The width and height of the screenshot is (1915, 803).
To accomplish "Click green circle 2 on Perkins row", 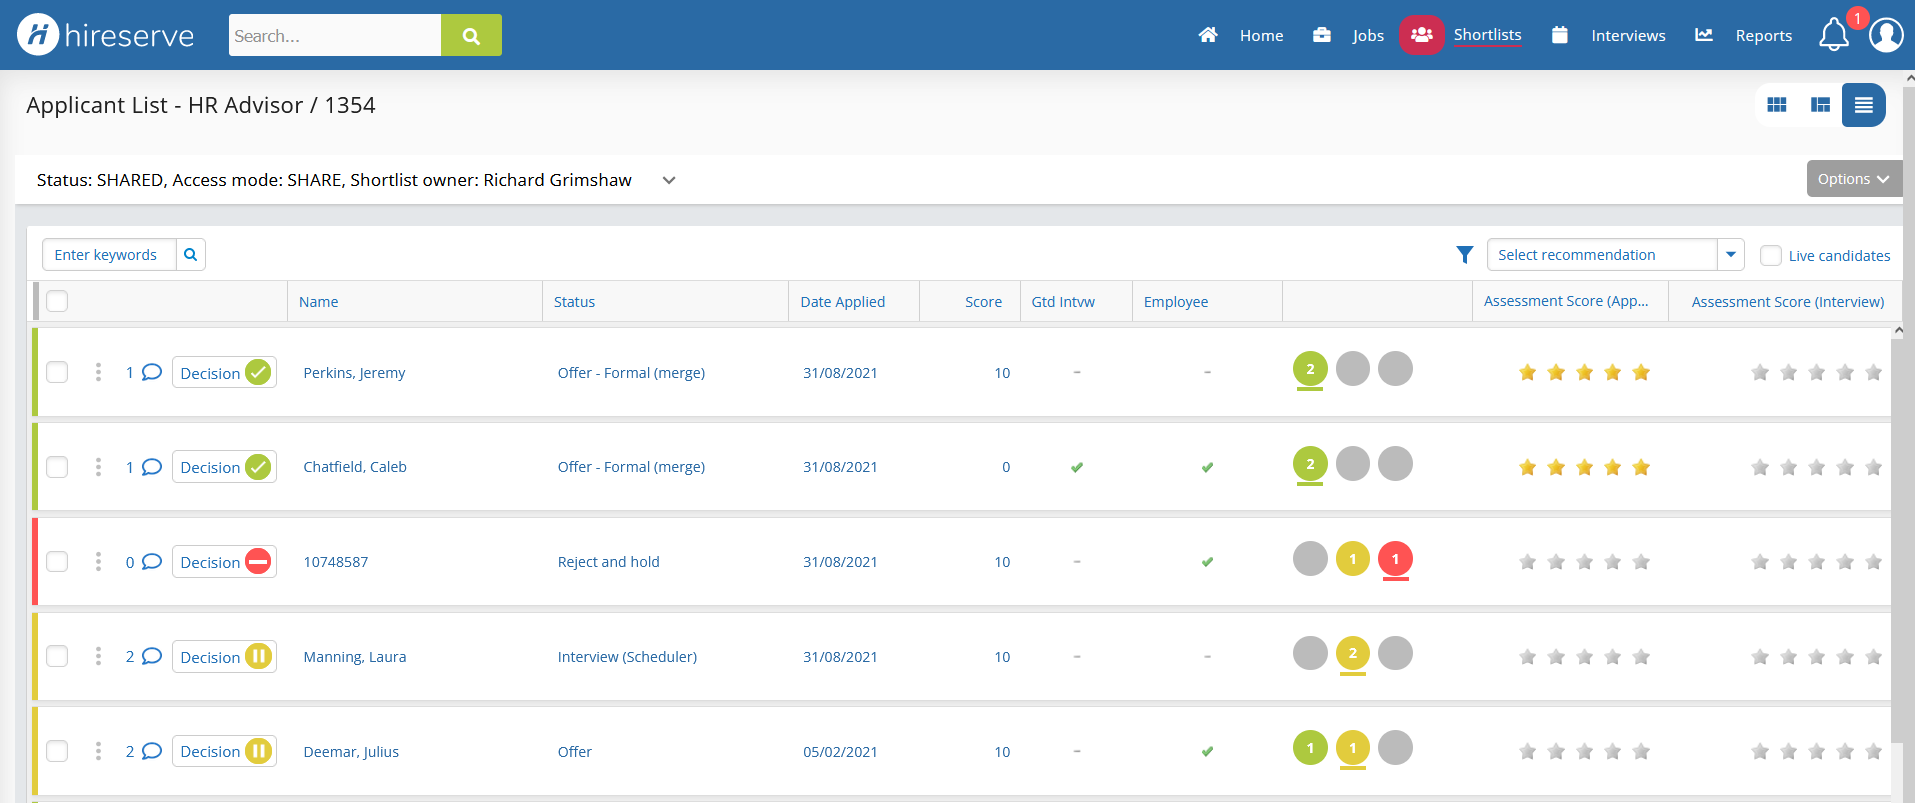I will (x=1310, y=369).
